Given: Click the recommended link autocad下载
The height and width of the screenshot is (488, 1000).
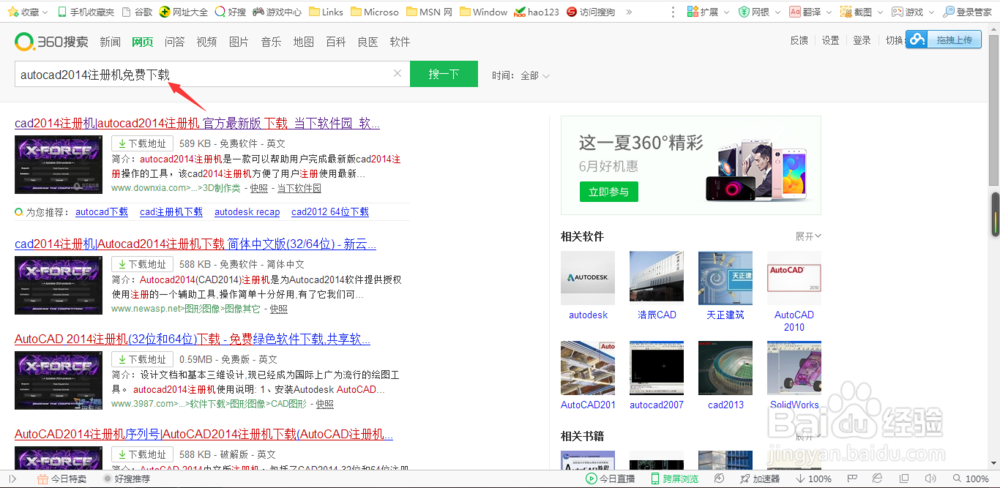Looking at the screenshot, I should pyautogui.click(x=101, y=212).
